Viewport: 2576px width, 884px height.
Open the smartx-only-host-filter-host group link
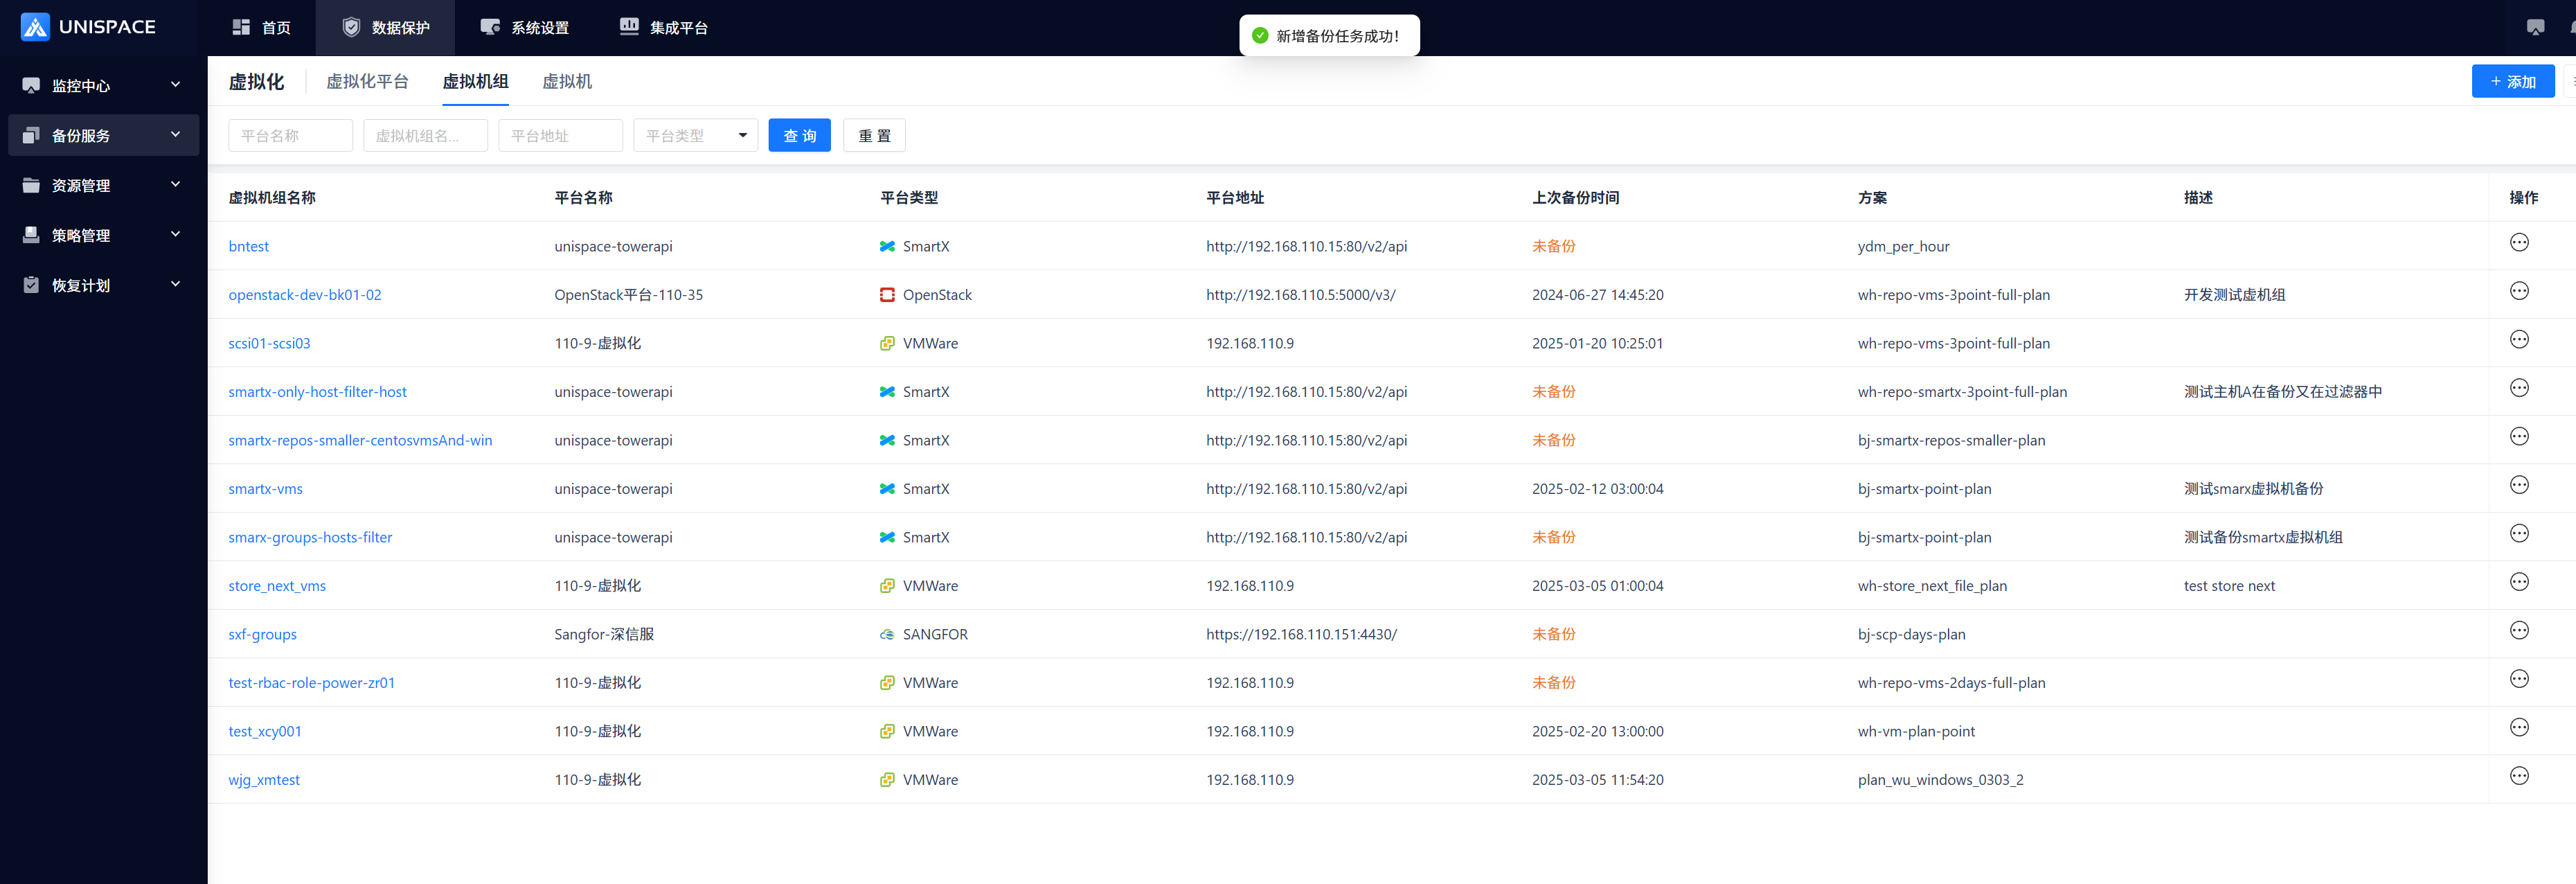[317, 392]
